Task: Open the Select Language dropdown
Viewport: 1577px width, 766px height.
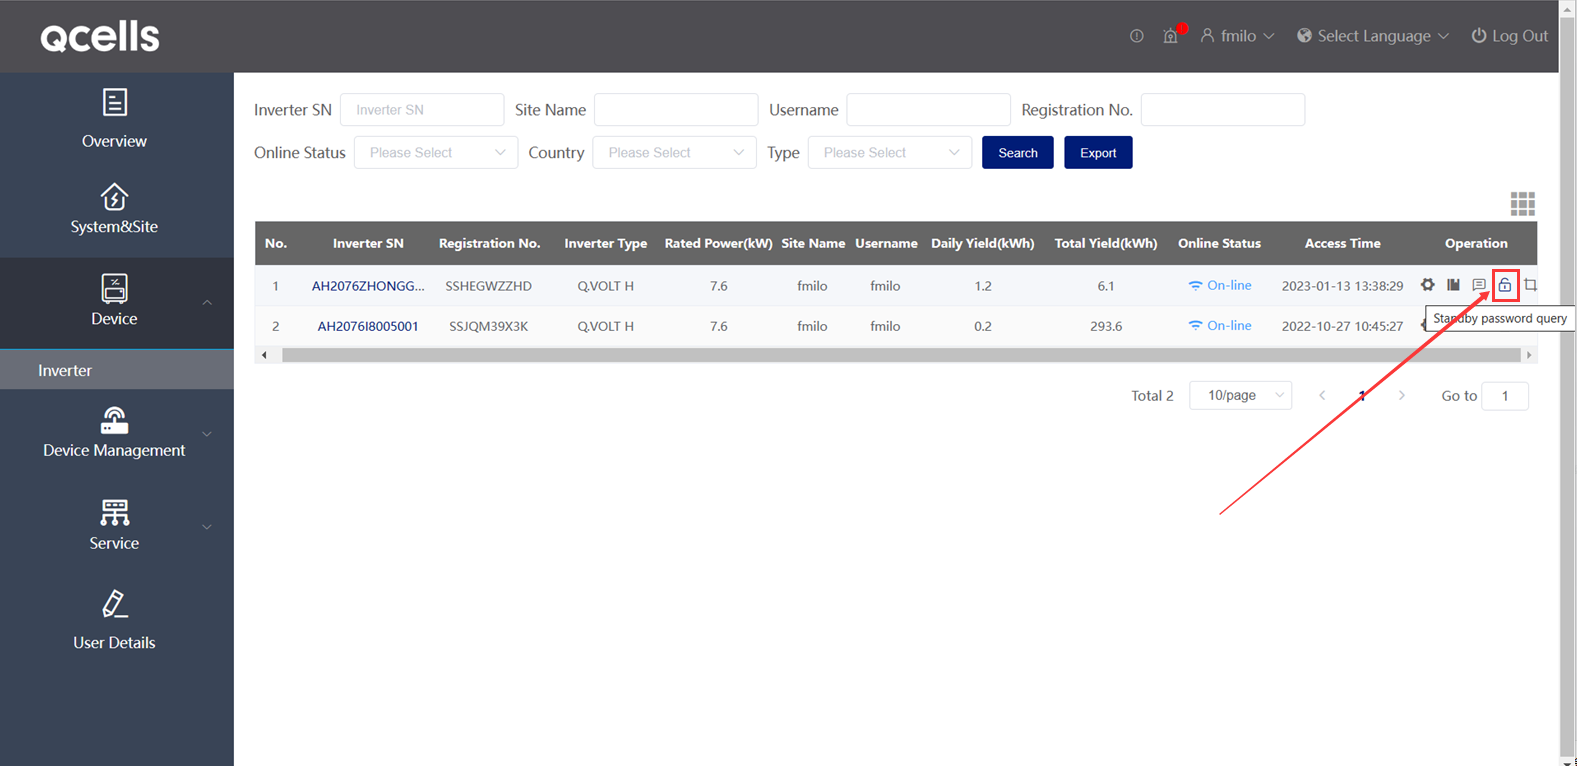Action: [1373, 36]
